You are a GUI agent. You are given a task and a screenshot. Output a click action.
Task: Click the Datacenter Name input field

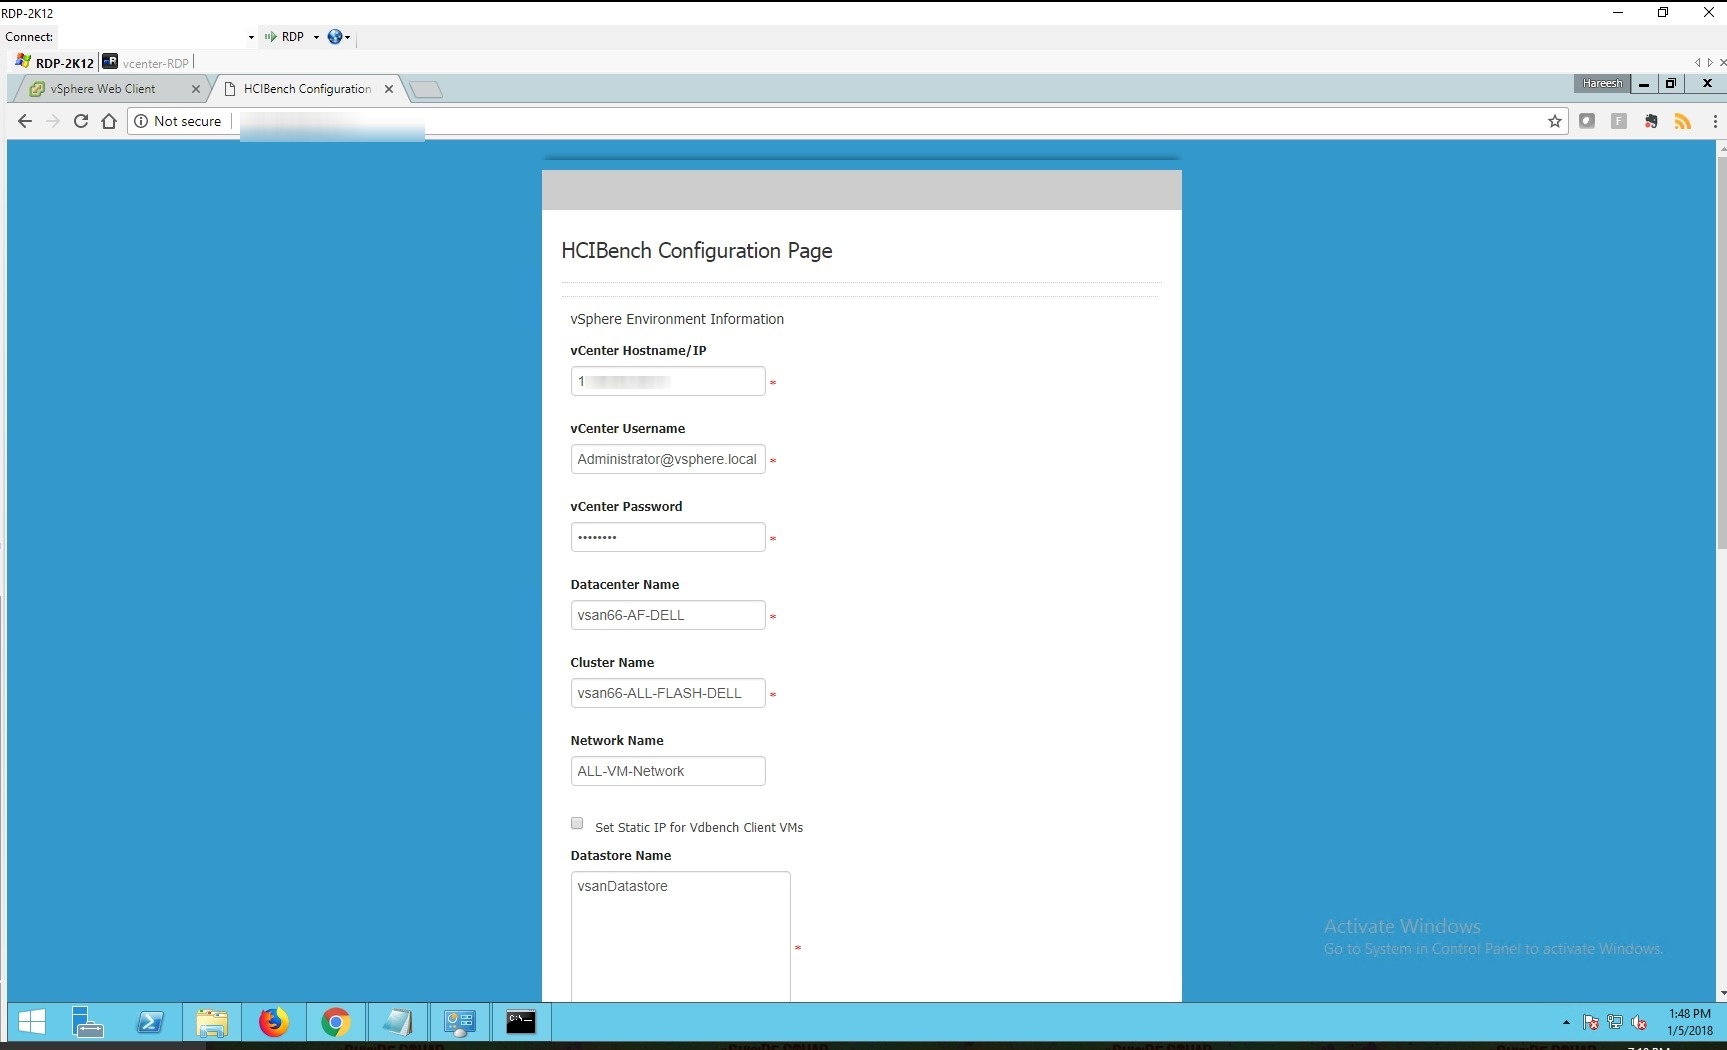tap(667, 615)
